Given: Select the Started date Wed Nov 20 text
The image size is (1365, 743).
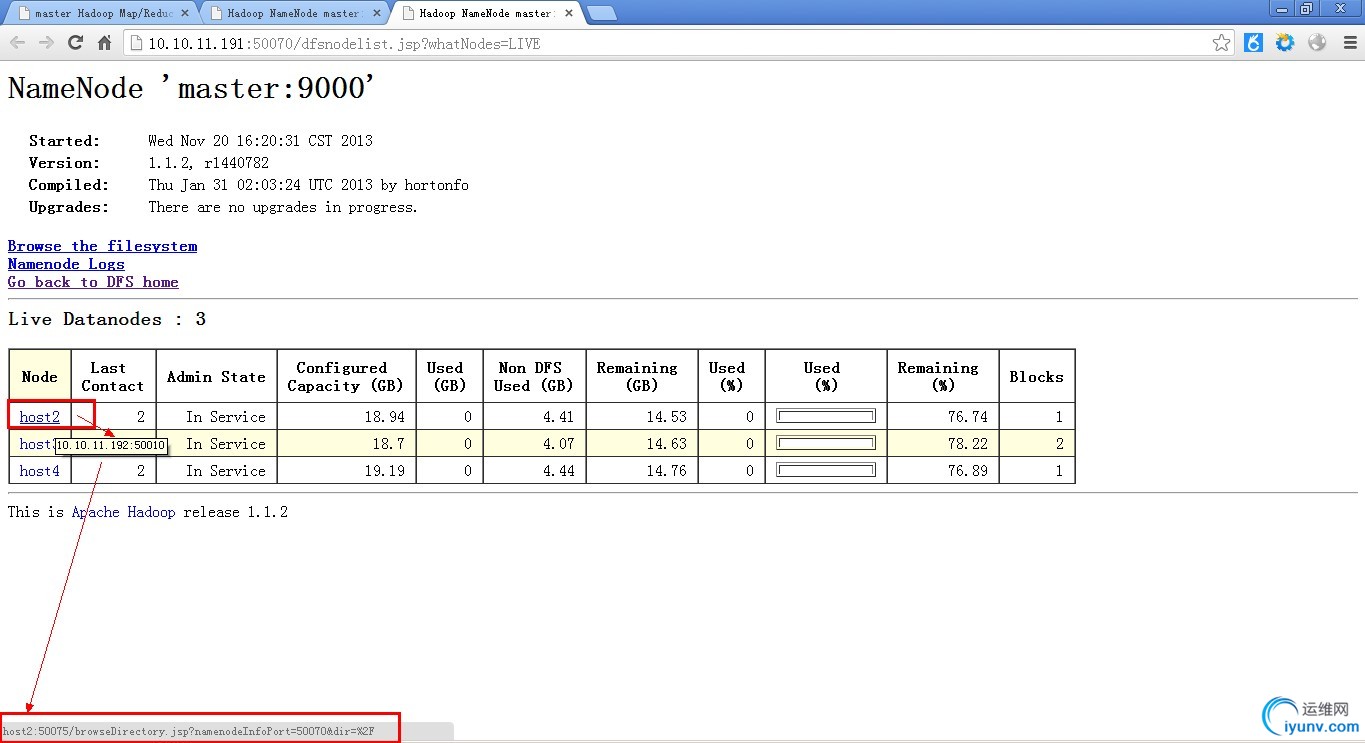Looking at the screenshot, I should point(260,141).
